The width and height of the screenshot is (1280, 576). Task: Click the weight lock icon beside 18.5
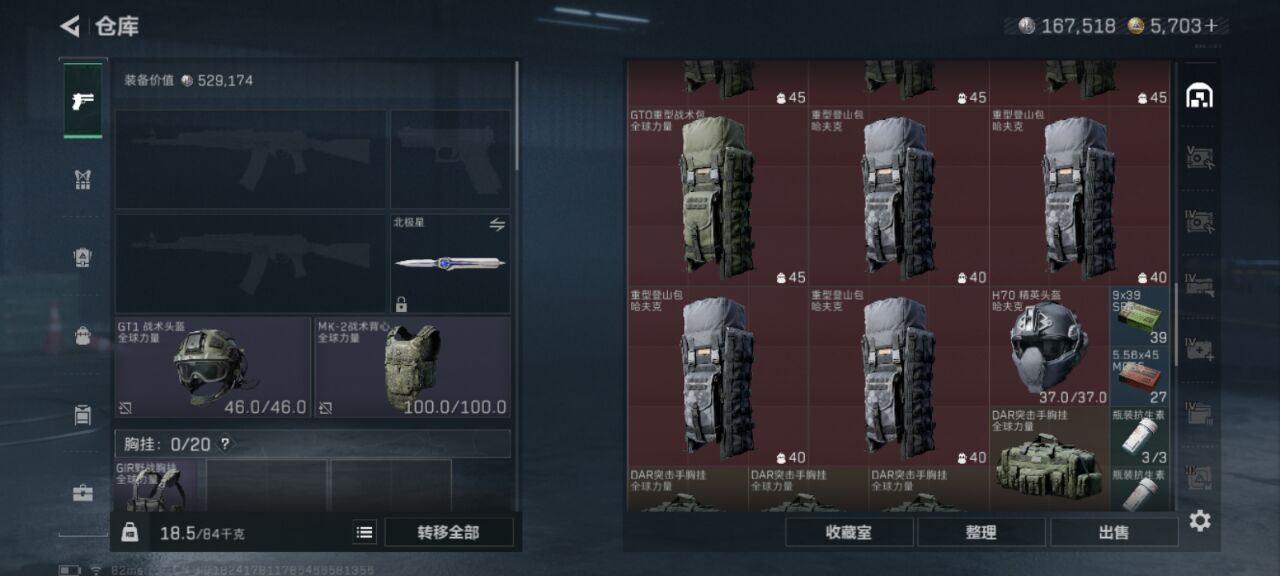(x=130, y=533)
